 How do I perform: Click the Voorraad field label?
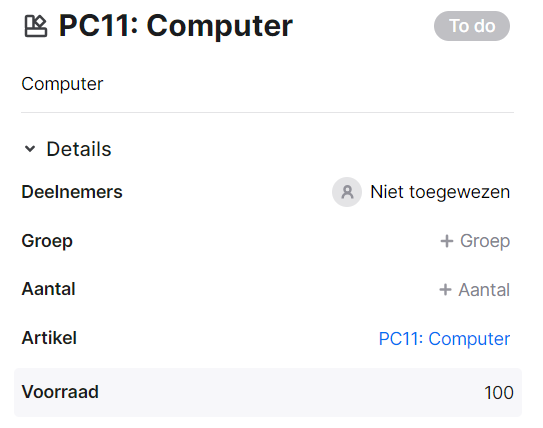tap(60, 392)
